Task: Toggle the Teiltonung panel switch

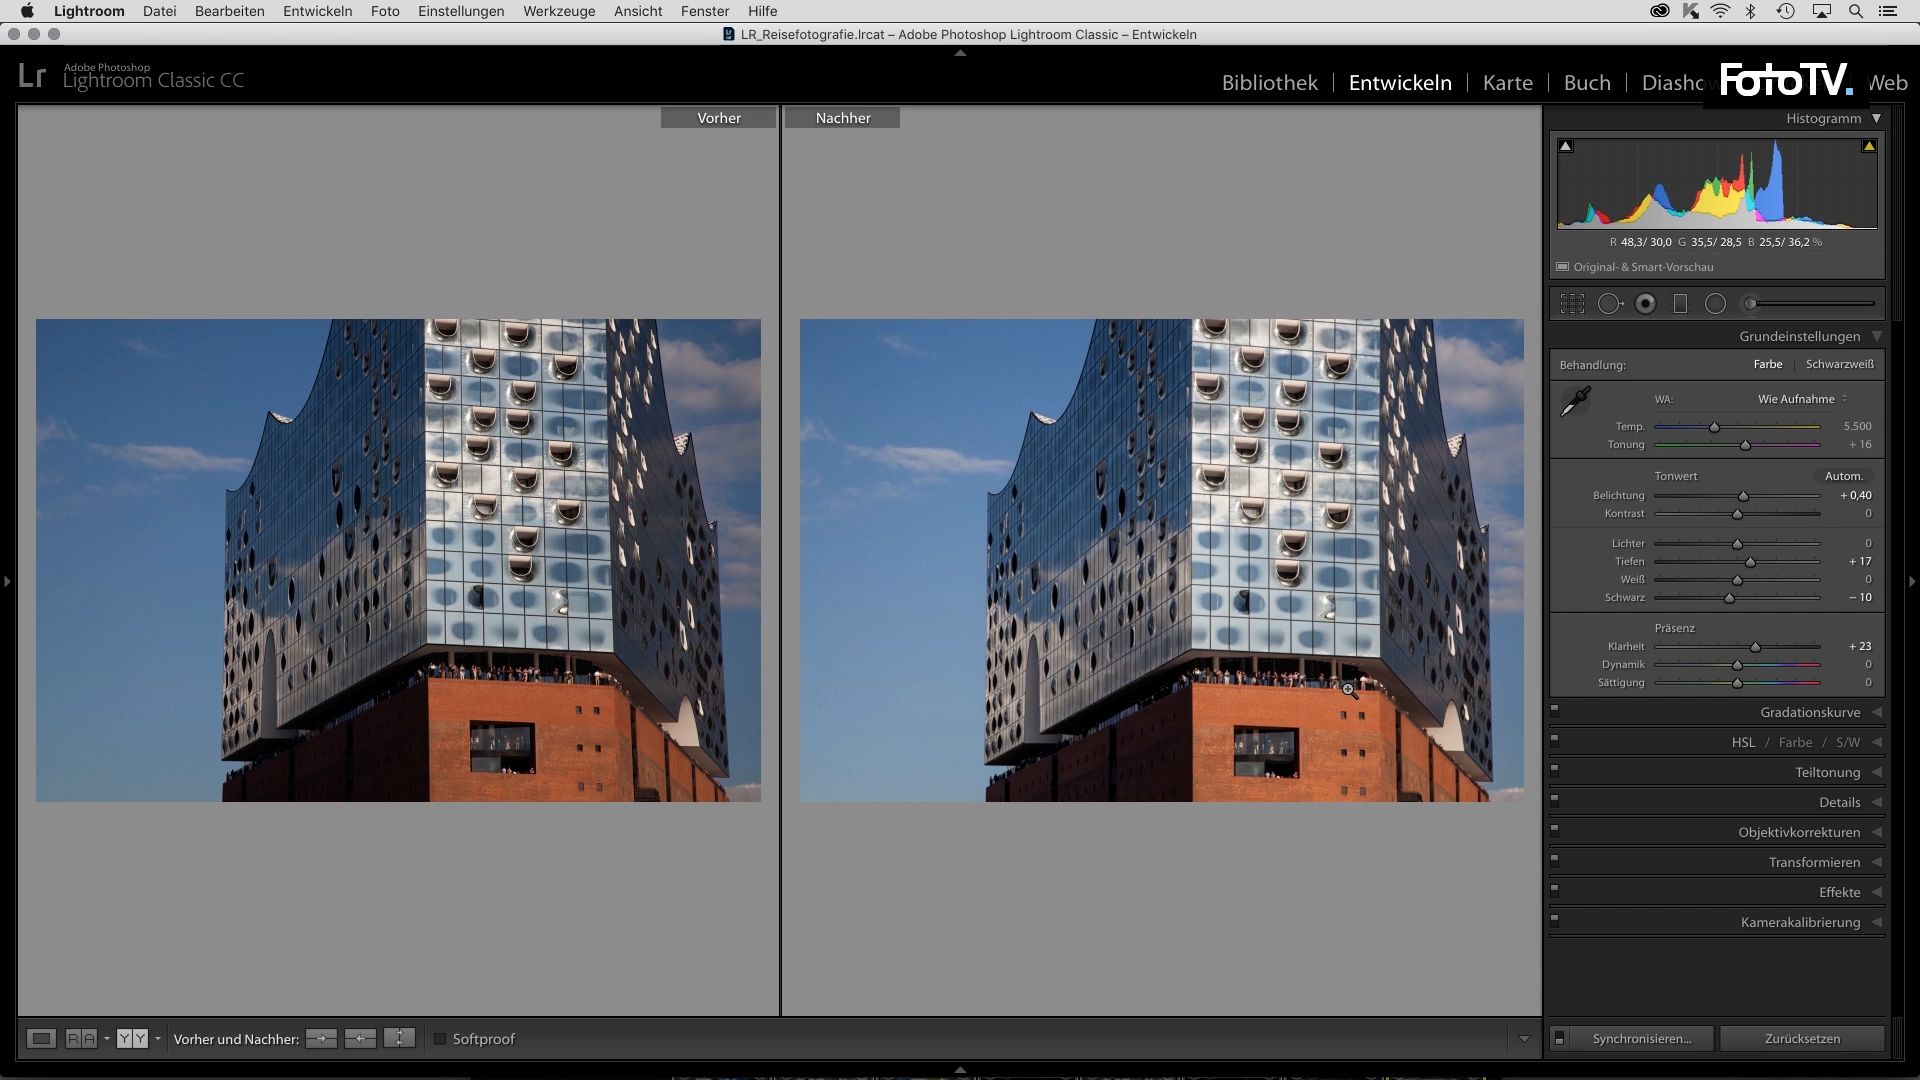Action: pos(1554,771)
